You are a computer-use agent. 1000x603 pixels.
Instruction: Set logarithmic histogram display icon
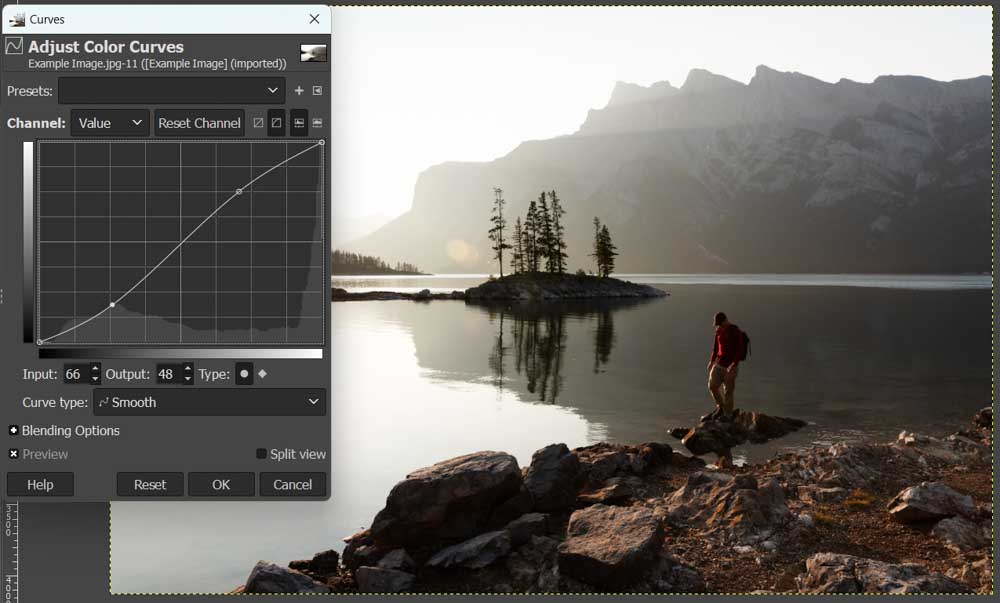pyautogui.click(x=317, y=123)
